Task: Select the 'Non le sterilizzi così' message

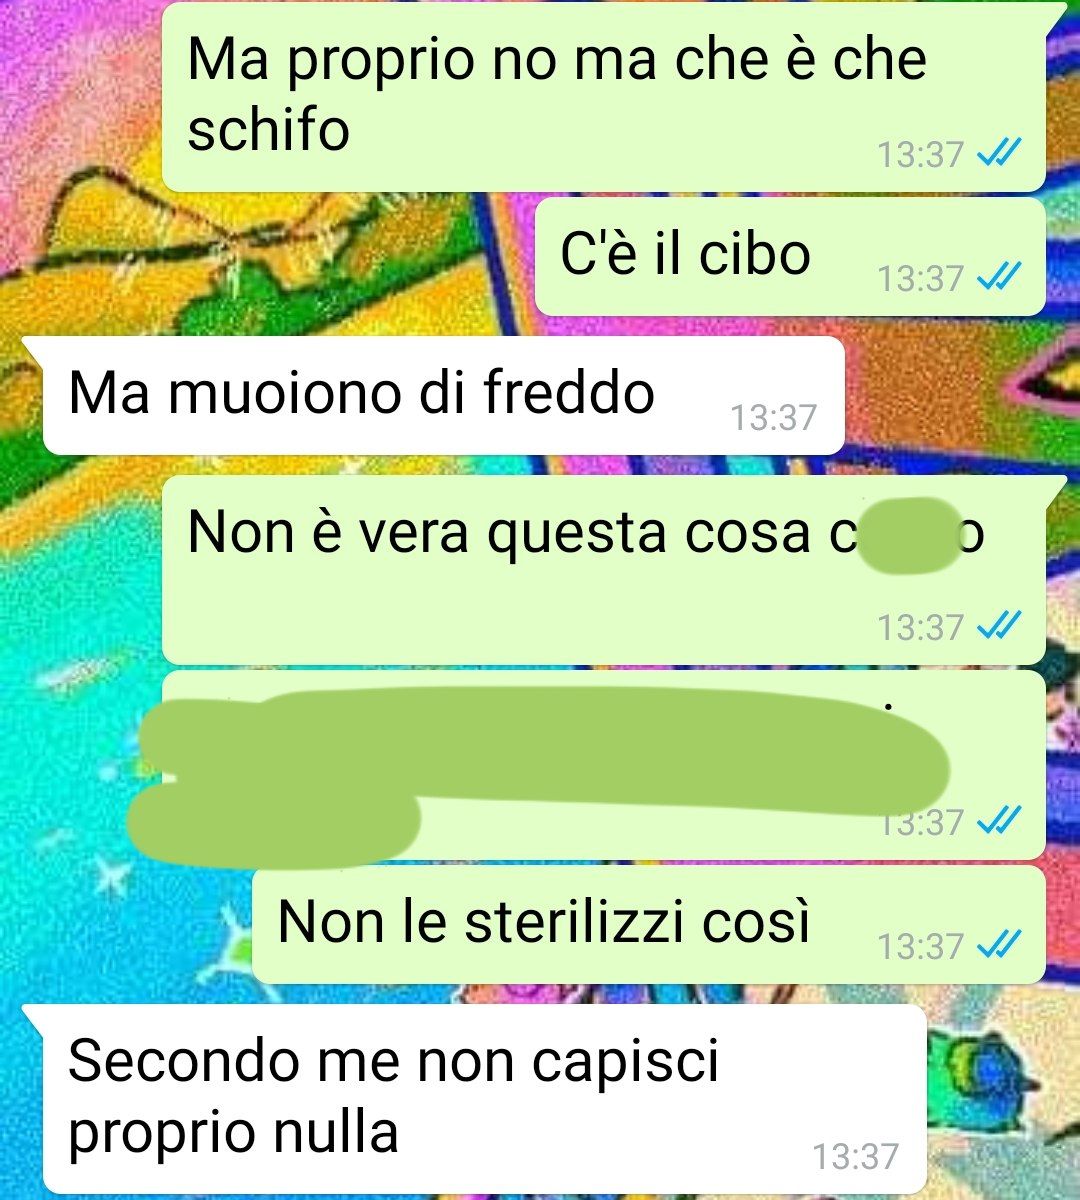Action: [648, 925]
